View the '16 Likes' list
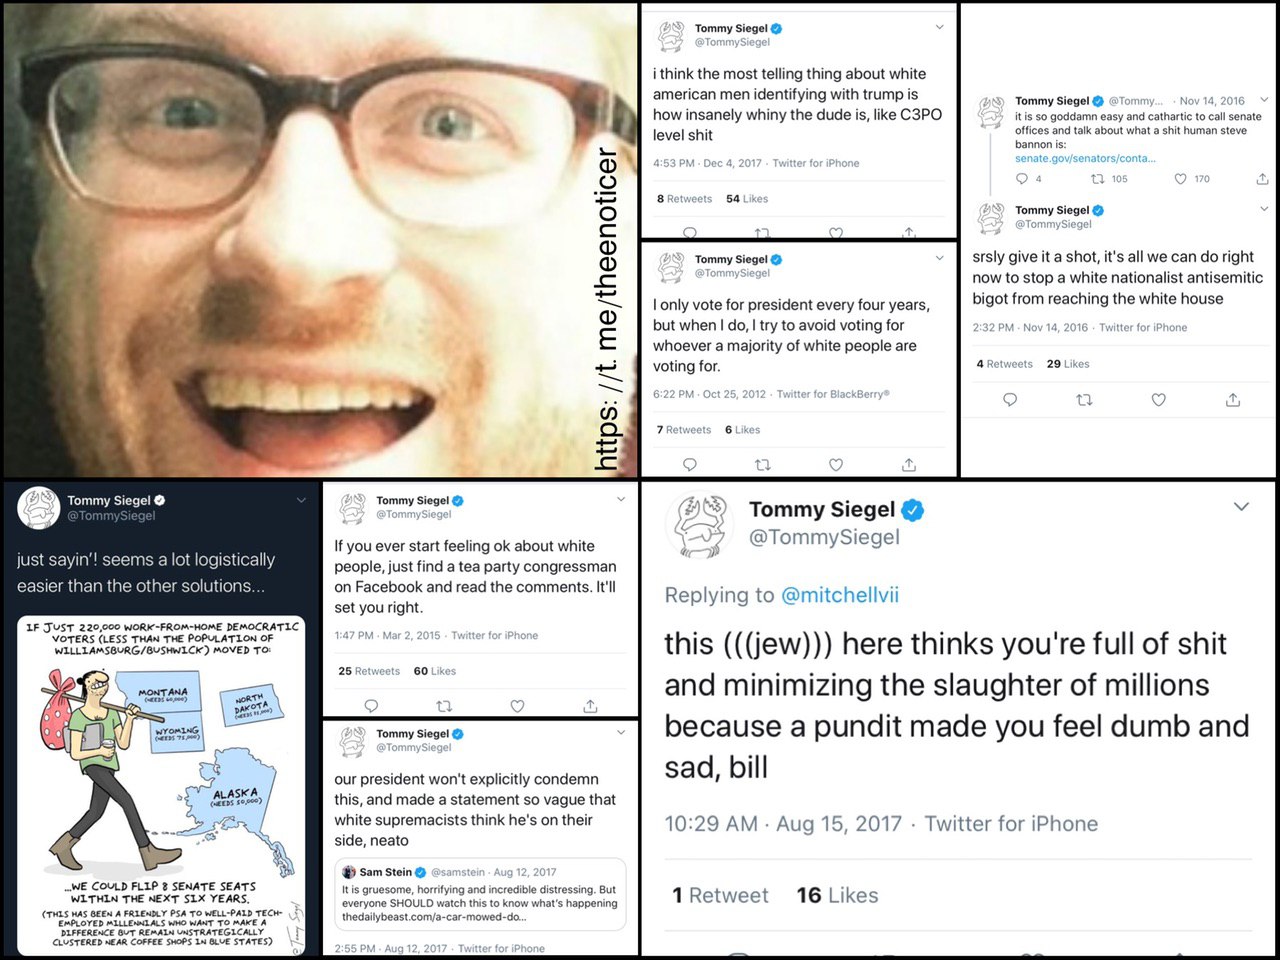The width and height of the screenshot is (1280, 960). pos(837,895)
